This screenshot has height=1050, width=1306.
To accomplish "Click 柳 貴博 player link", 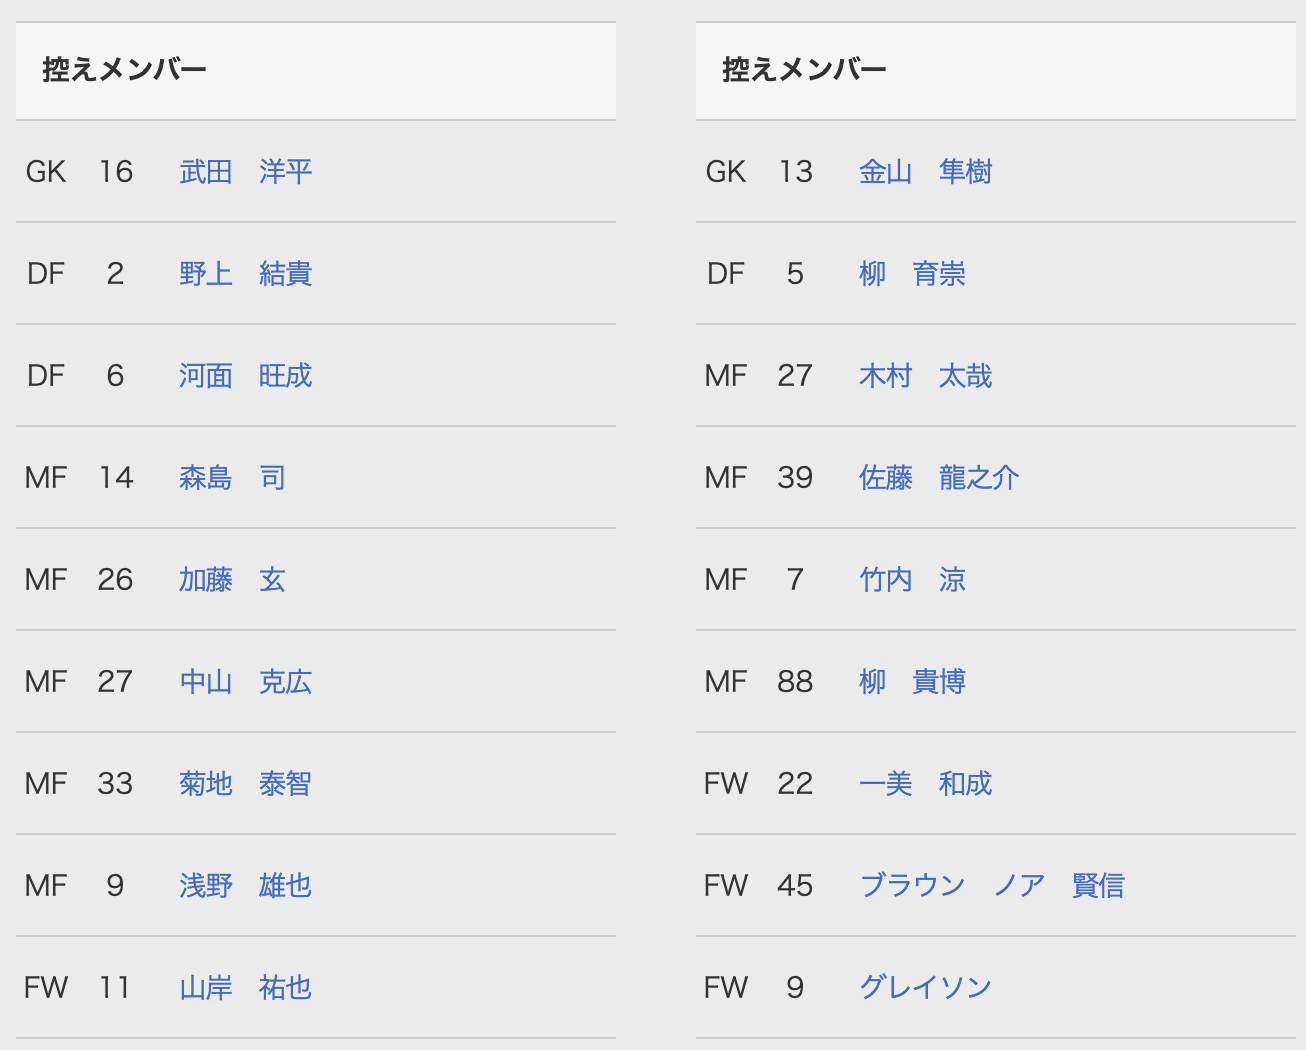I will point(913,682).
